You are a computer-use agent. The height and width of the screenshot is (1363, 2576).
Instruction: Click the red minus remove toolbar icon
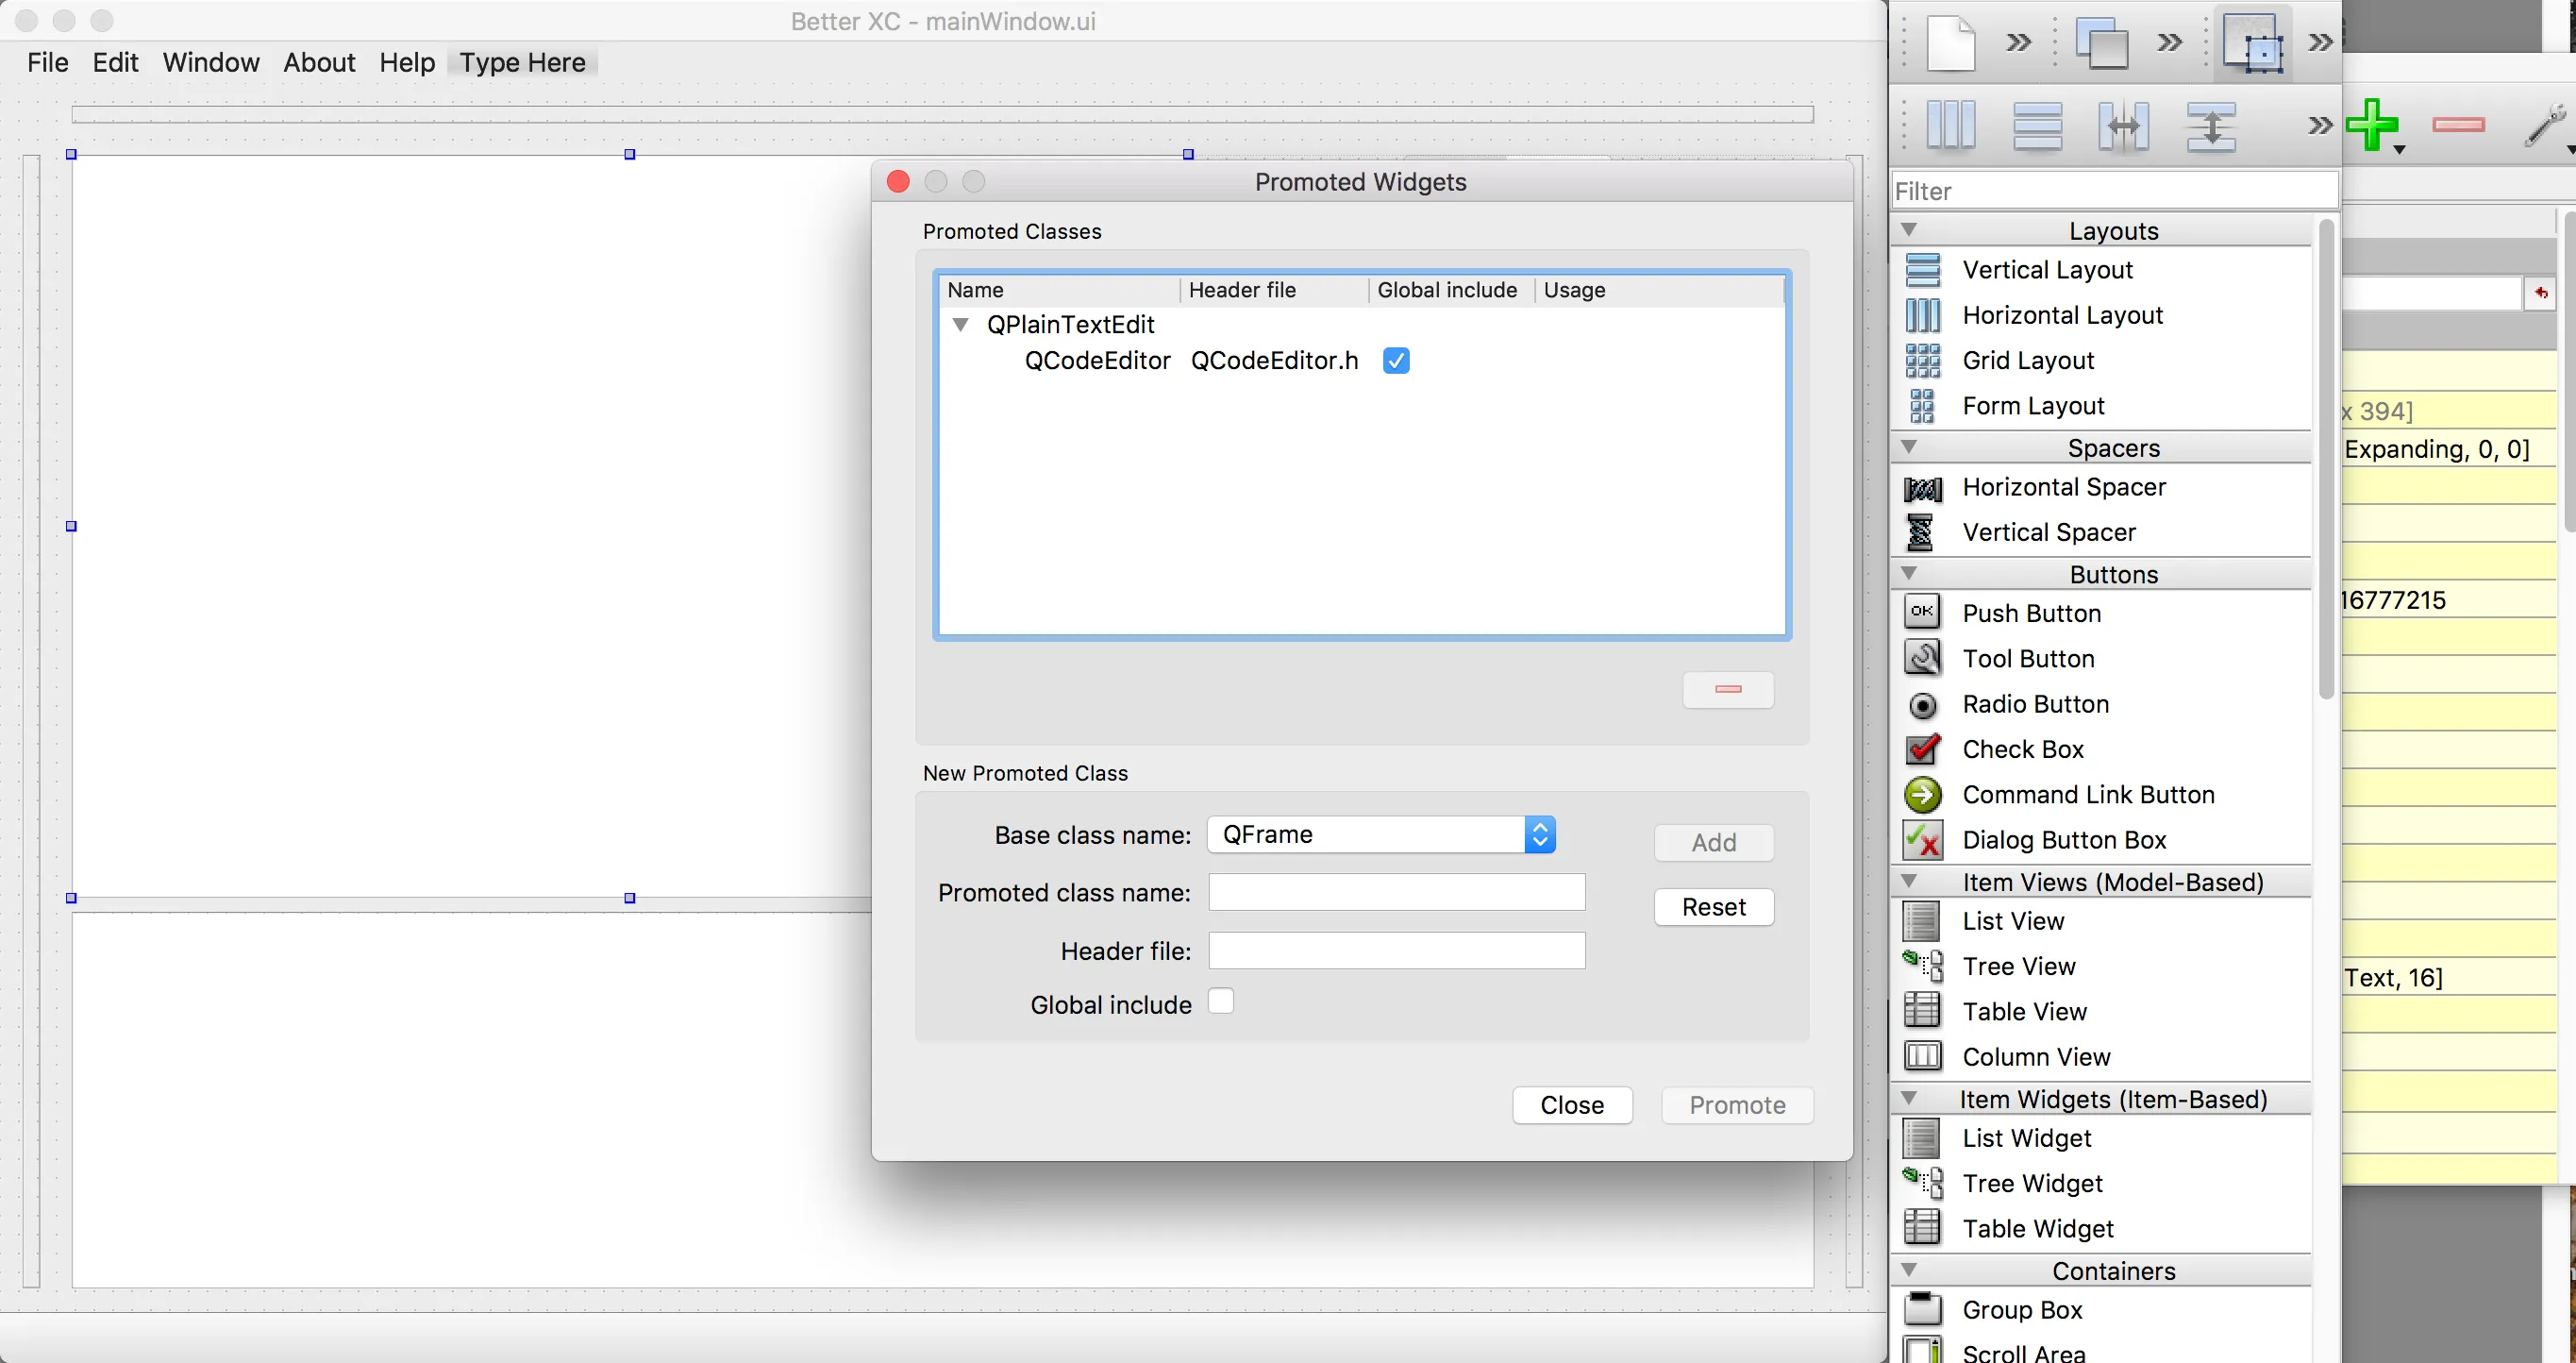point(2458,125)
